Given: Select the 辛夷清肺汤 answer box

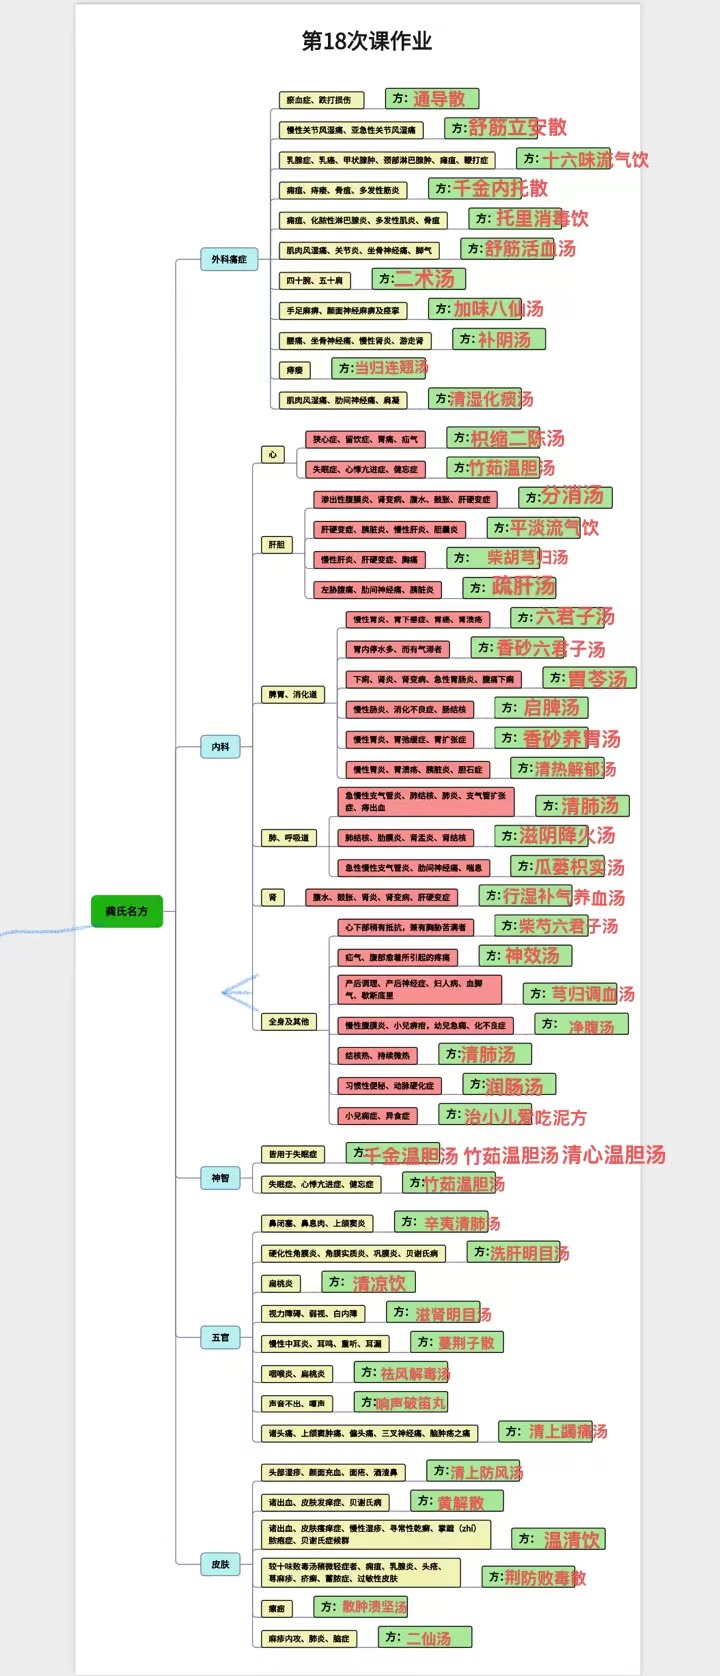Looking at the screenshot, I should click(x=440, y=1221).
